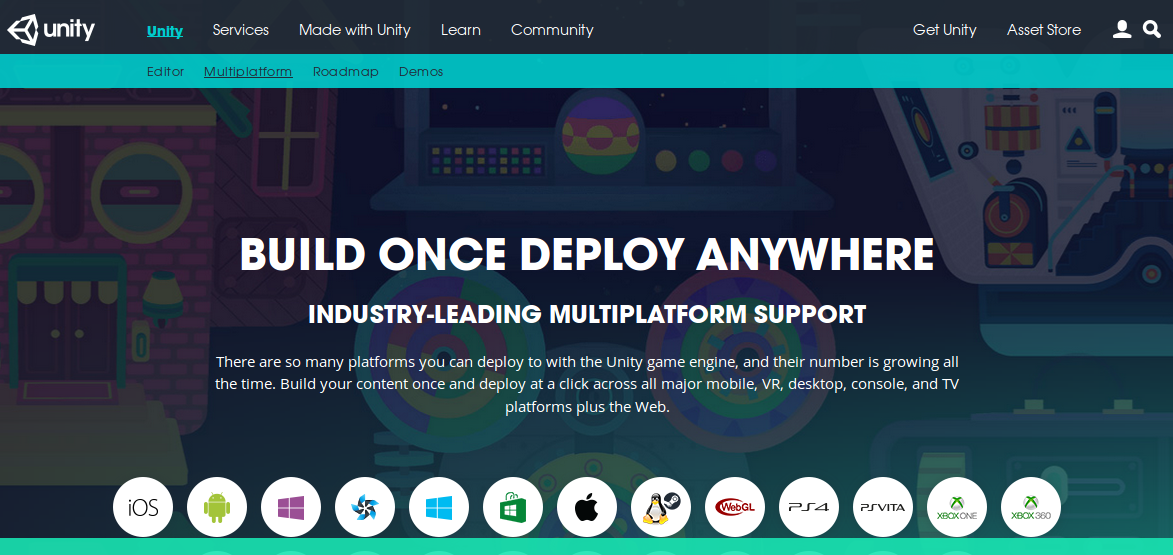The height and width of the screenshot is (555, 1173).
Task: Go to the Asset Store link
Action: [1044, 30]
